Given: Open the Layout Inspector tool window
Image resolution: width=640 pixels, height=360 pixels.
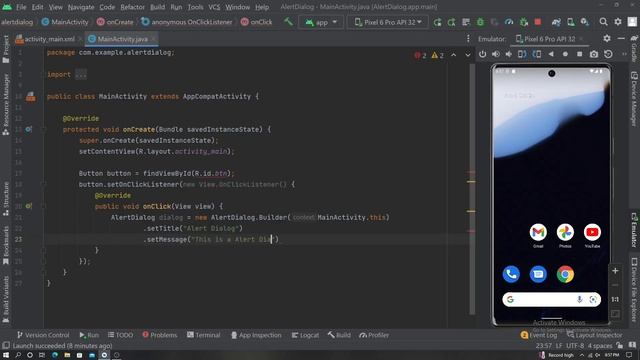Looking at the screenshot, I should pyautogui.click(x=594, y=335).
